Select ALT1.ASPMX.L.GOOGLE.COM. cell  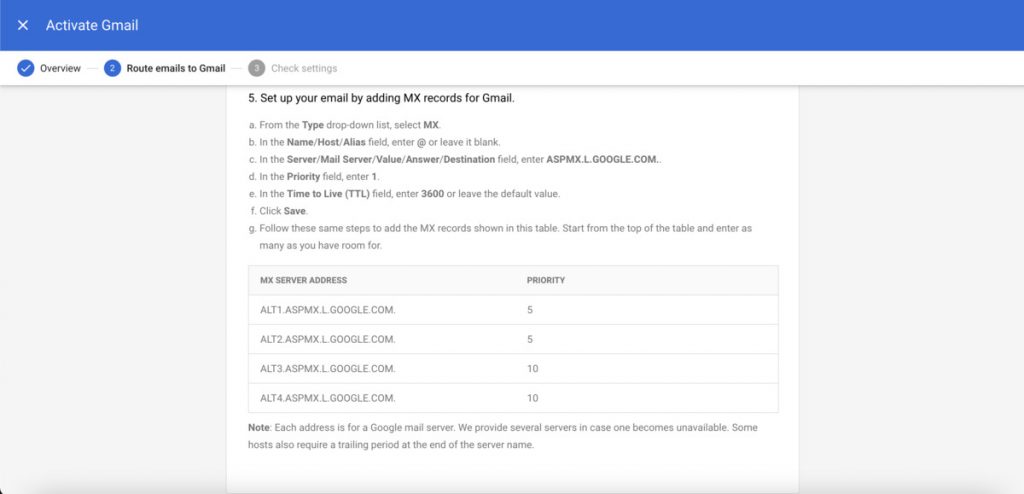click(328, 310)
